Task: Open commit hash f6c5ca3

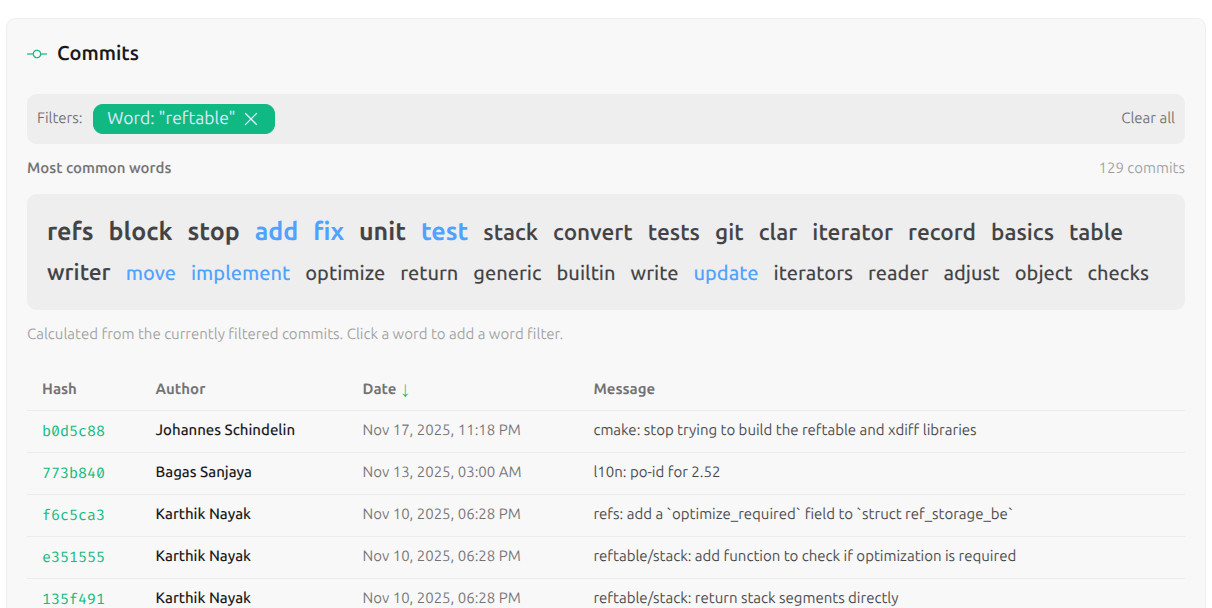Action: 73,515
